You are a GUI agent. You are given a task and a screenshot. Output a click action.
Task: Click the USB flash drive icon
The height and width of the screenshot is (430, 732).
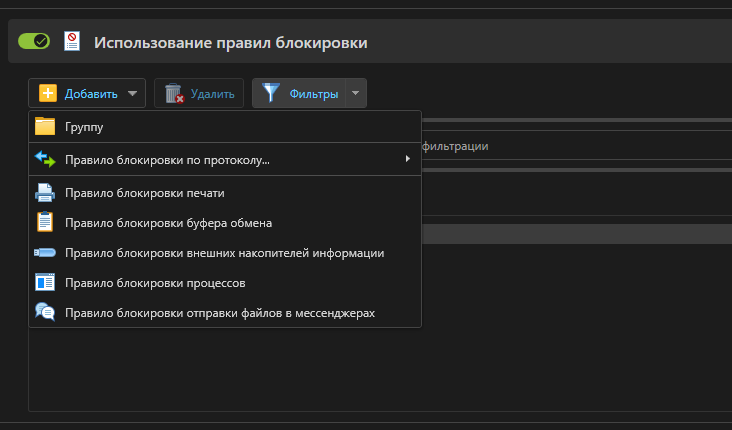(x=45, y=253)
